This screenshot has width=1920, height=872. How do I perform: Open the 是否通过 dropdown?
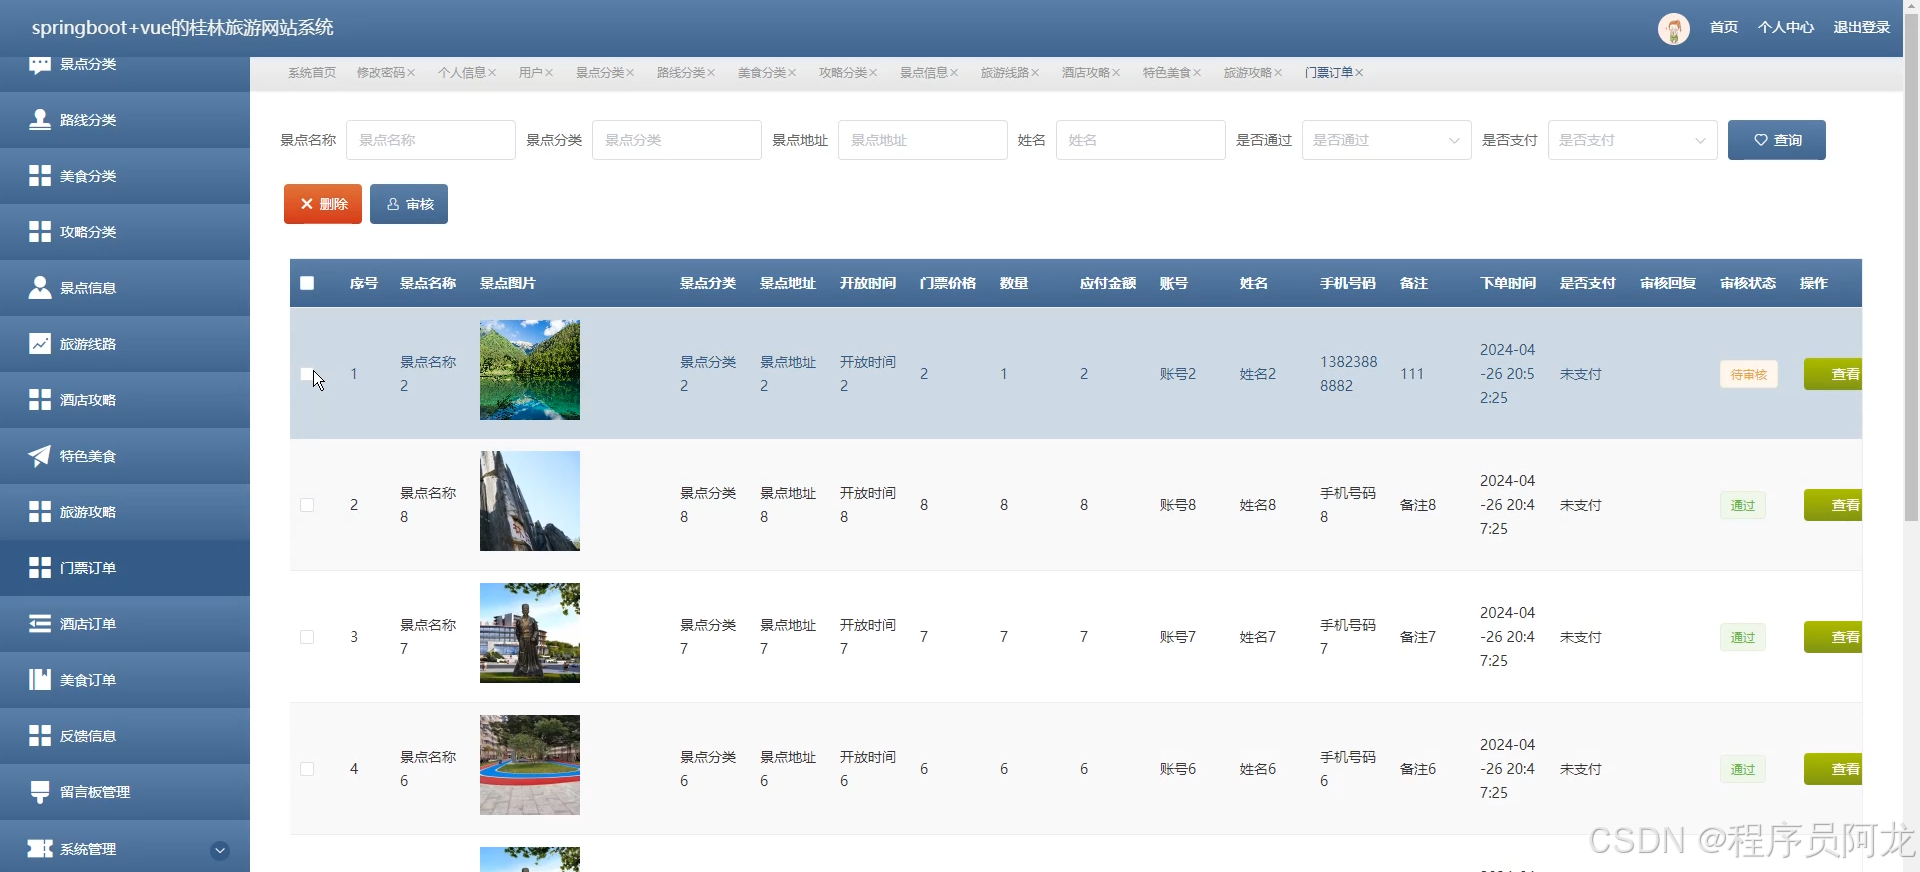(1386, 140)
